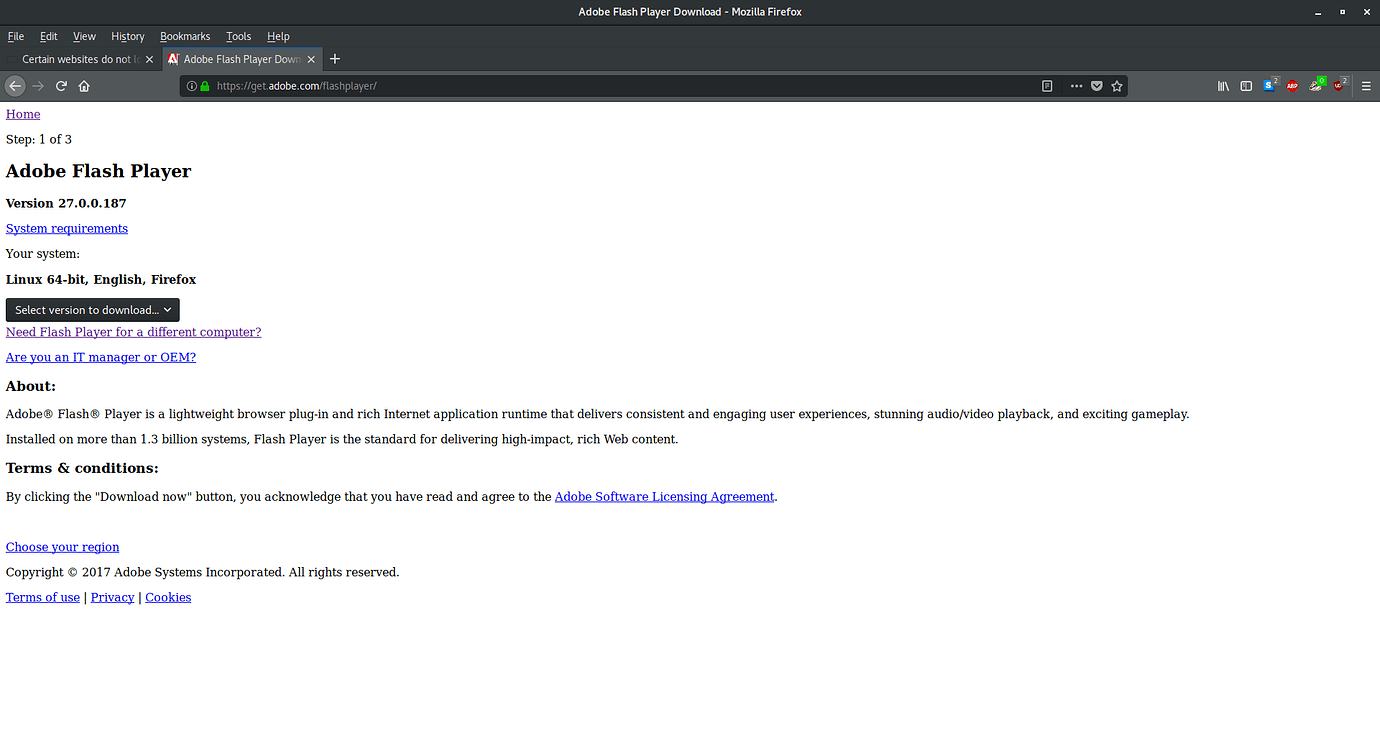Click the green padlock security icon
This screenshot has height=740, width=1380.
coord(205,86)
